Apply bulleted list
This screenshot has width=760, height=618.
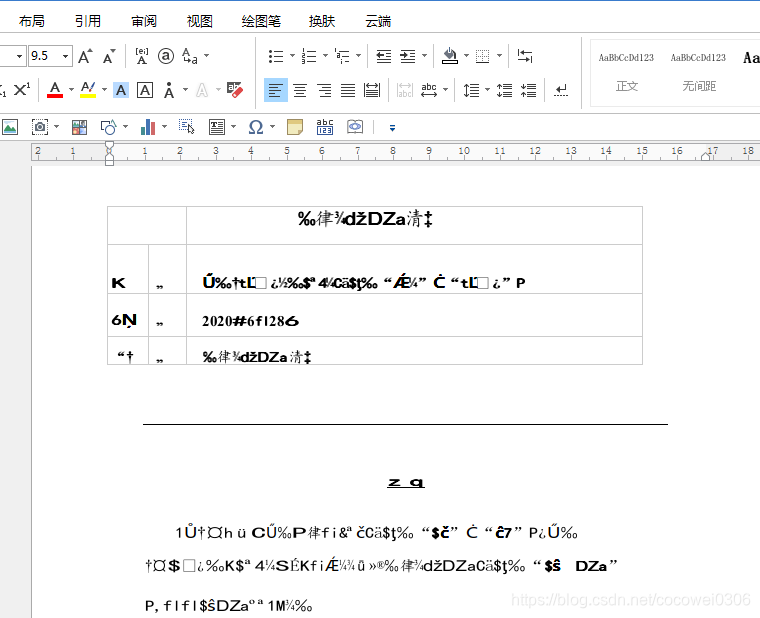tap(276, 56)
